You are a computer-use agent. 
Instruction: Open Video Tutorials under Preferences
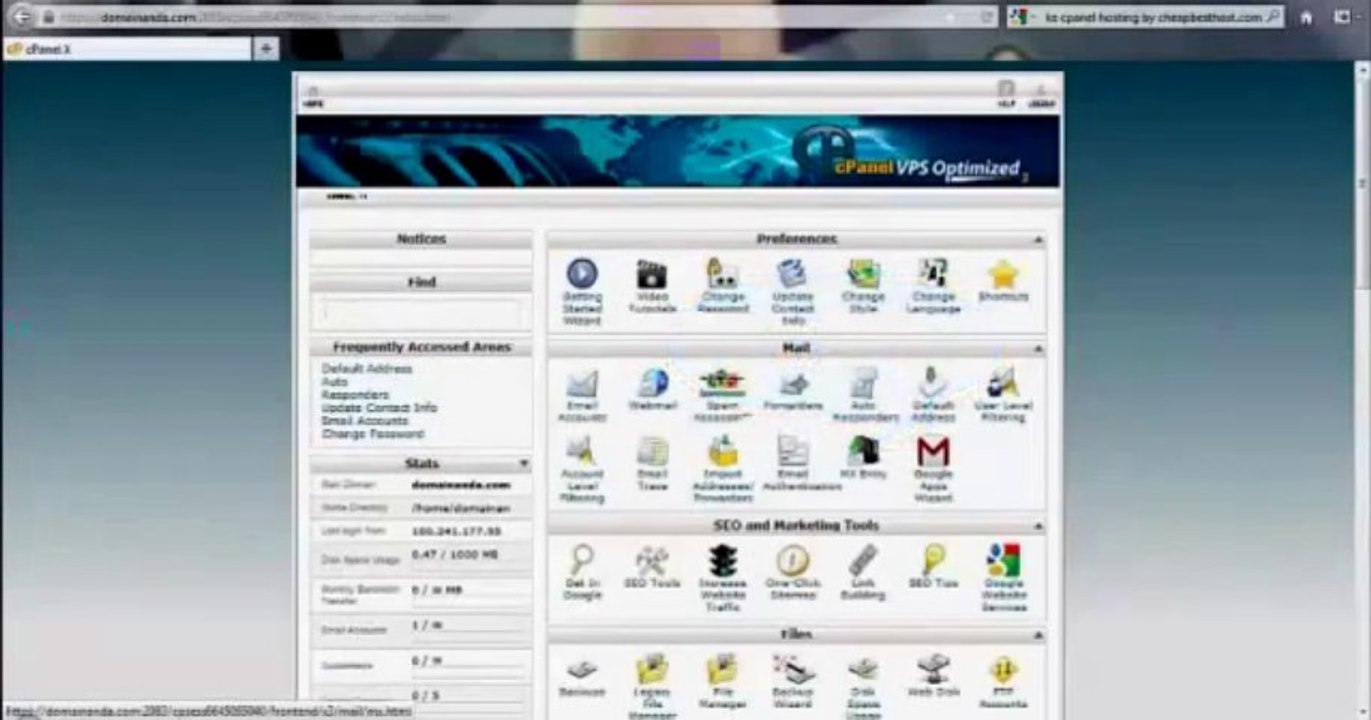point(652,274)
